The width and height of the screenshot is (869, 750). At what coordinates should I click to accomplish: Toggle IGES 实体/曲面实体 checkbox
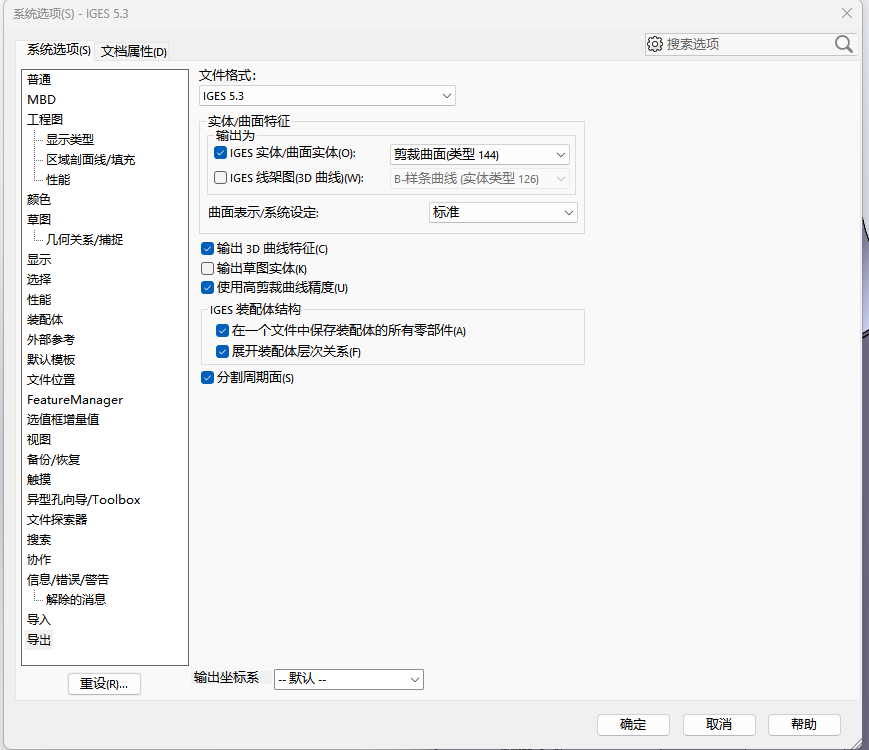220,152
